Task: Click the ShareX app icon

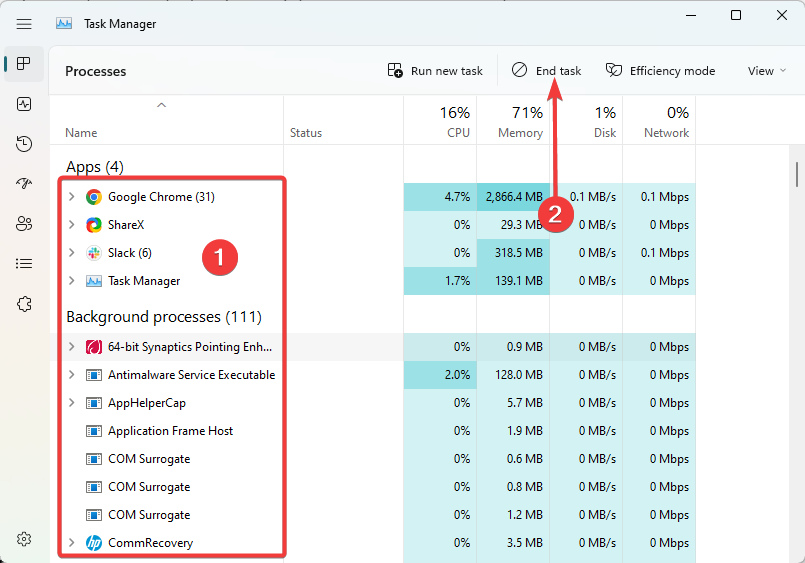Action: pyautogui.click(x=93, y=225)
